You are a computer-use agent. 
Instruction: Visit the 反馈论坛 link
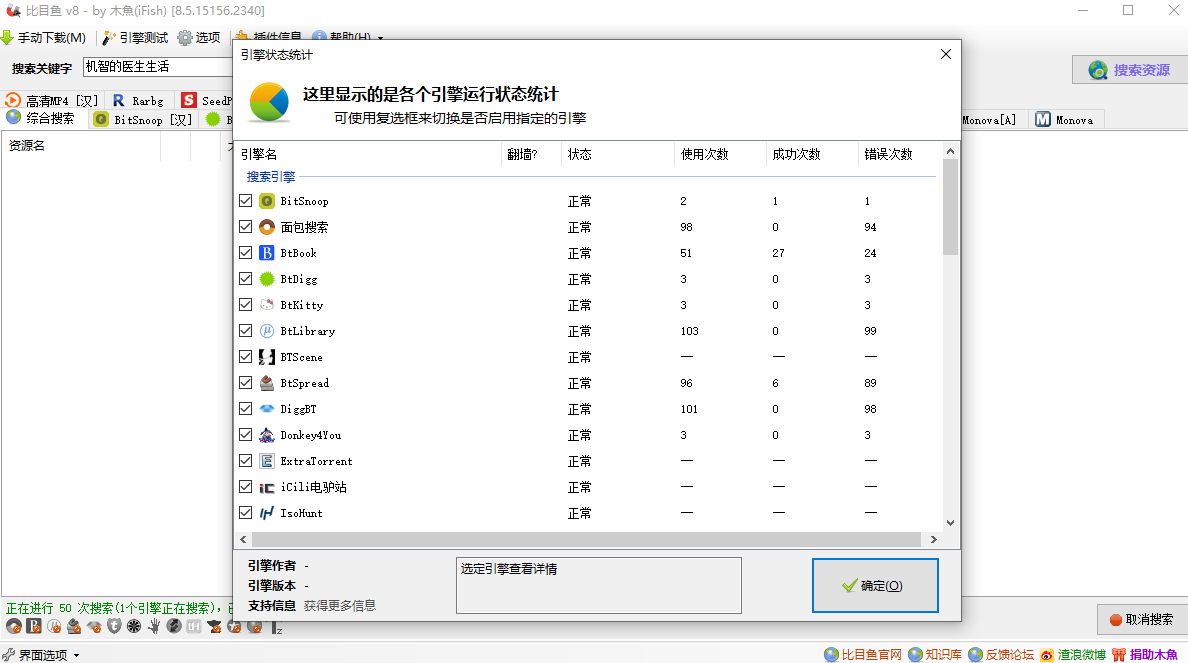click(1002, 655)
